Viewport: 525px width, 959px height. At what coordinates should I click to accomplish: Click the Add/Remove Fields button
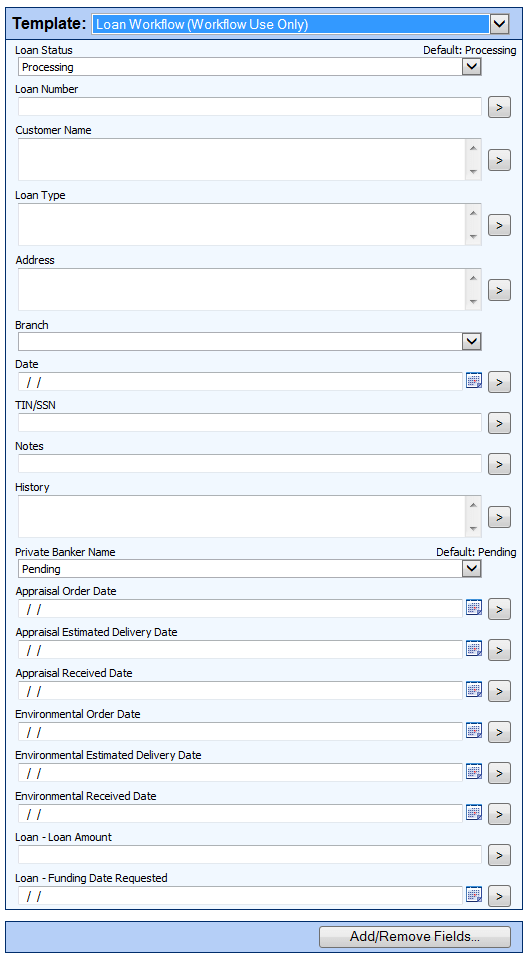pos(414,936)
